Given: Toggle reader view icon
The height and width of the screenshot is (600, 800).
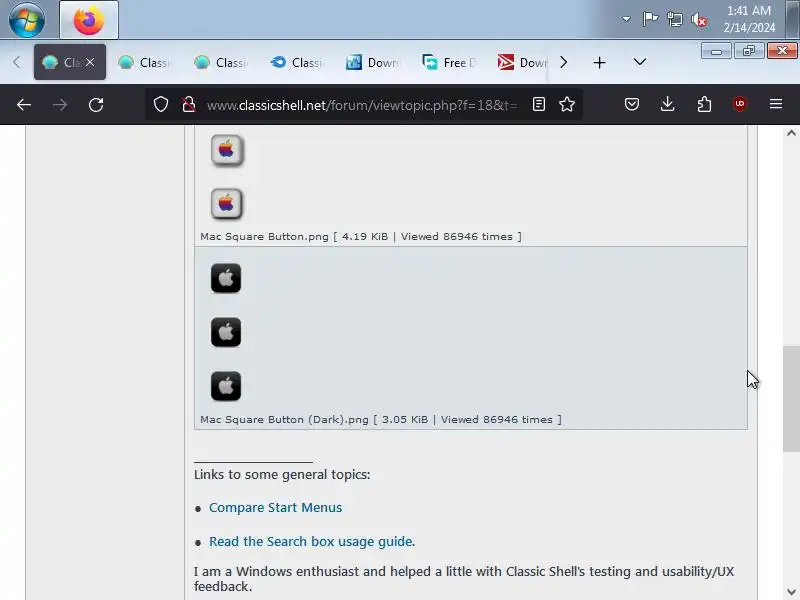Looking at the screenshot, I should [x=539, y=105].
